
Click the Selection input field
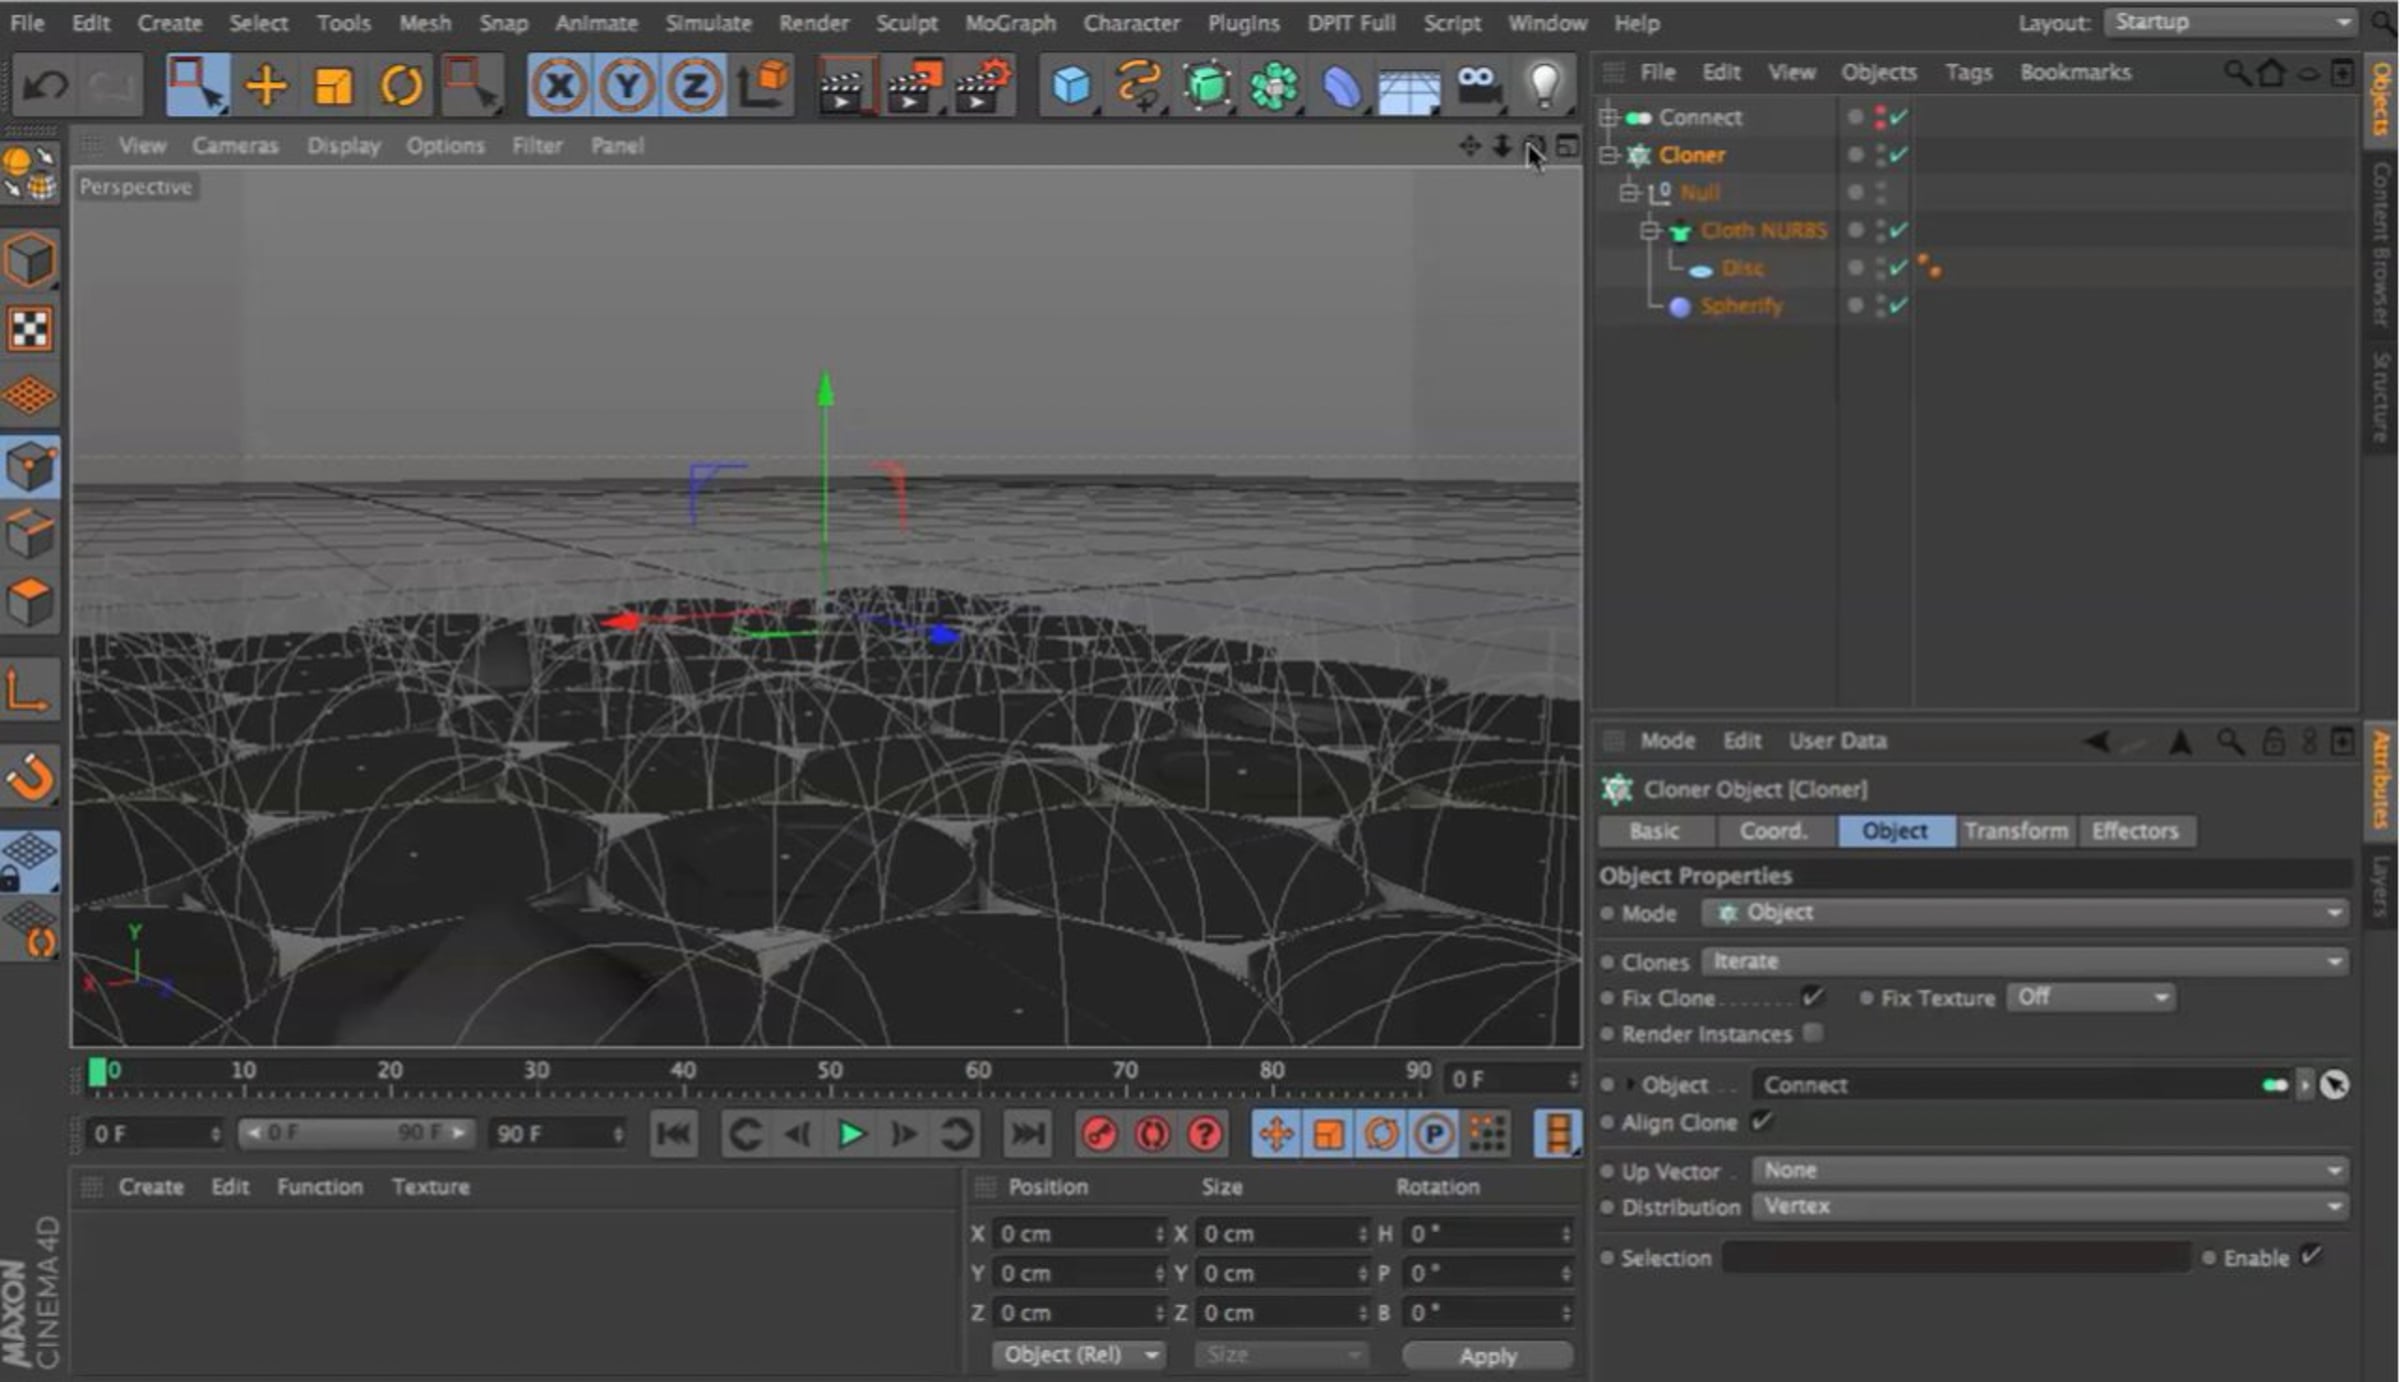coord(1957,1258)
